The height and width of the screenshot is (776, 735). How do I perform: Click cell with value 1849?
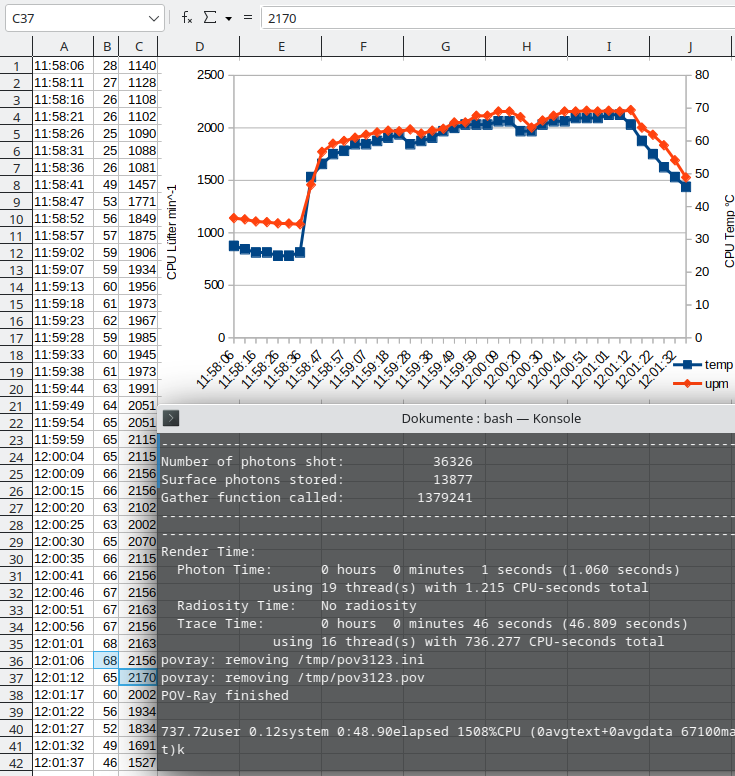pos(139,219)
